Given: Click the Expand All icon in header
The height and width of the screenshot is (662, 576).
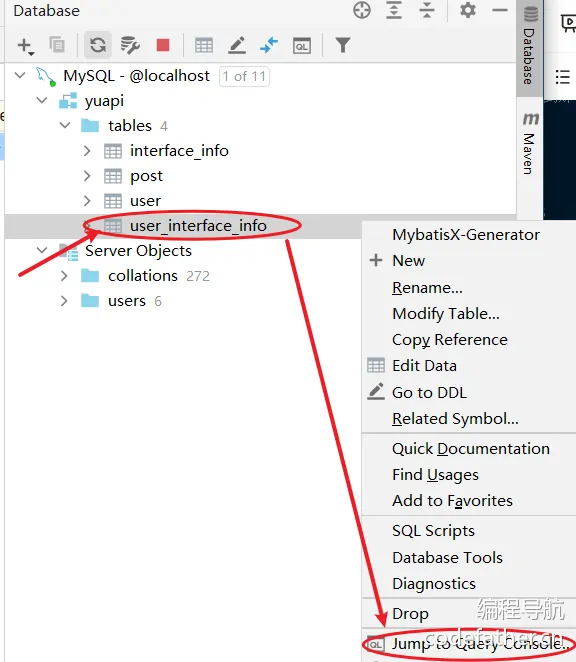Looking at the screenshot, I should point(394,10).
